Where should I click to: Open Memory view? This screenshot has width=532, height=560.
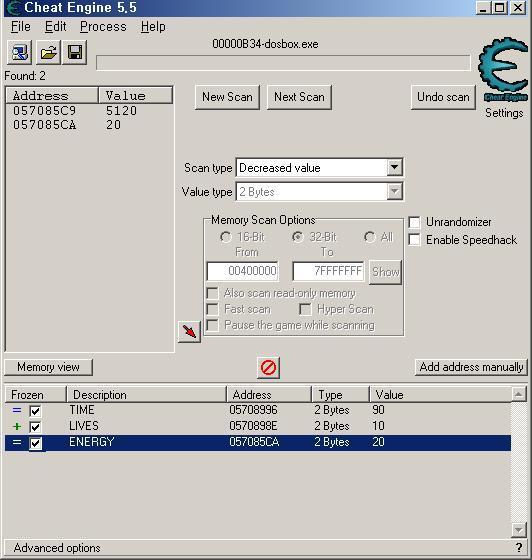(48, 367)
